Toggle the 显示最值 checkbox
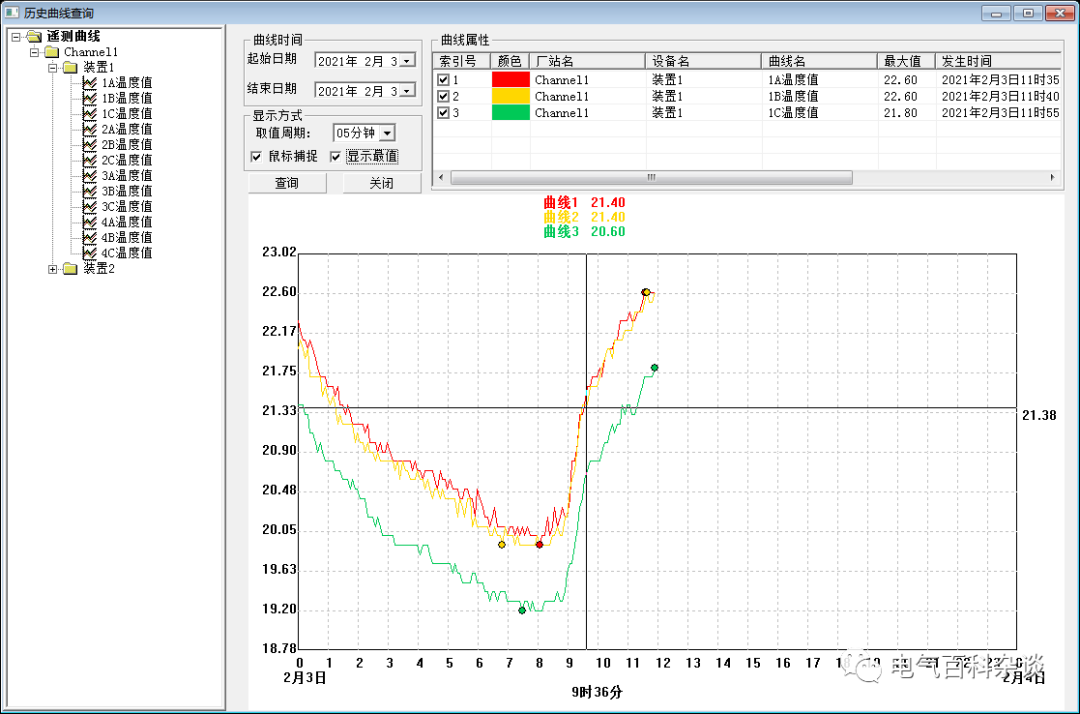 coord(335,157)
